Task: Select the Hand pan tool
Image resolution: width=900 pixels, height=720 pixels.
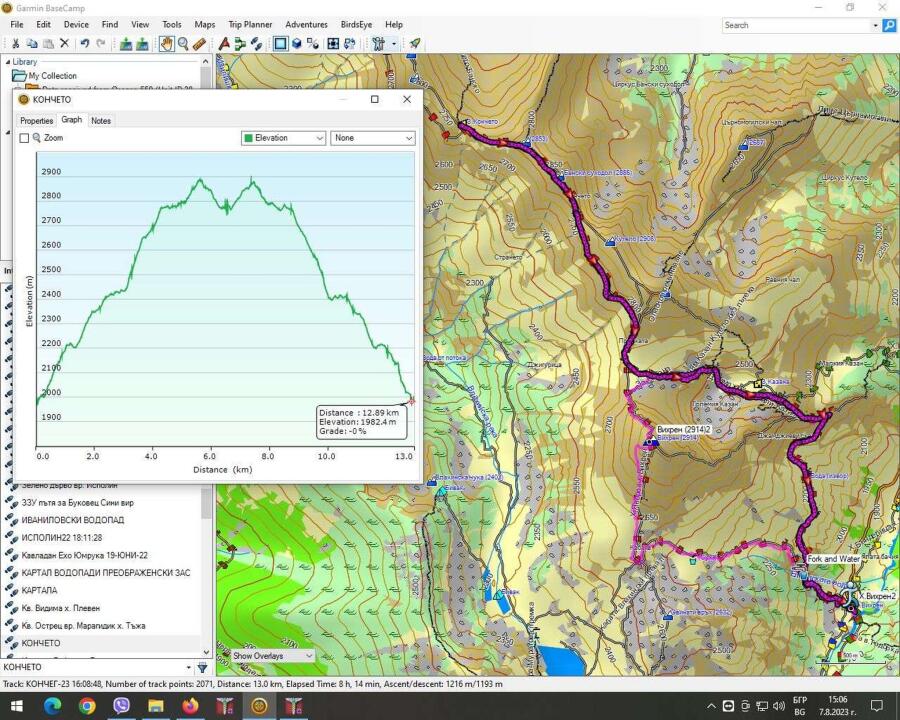Action: [166, 44]
